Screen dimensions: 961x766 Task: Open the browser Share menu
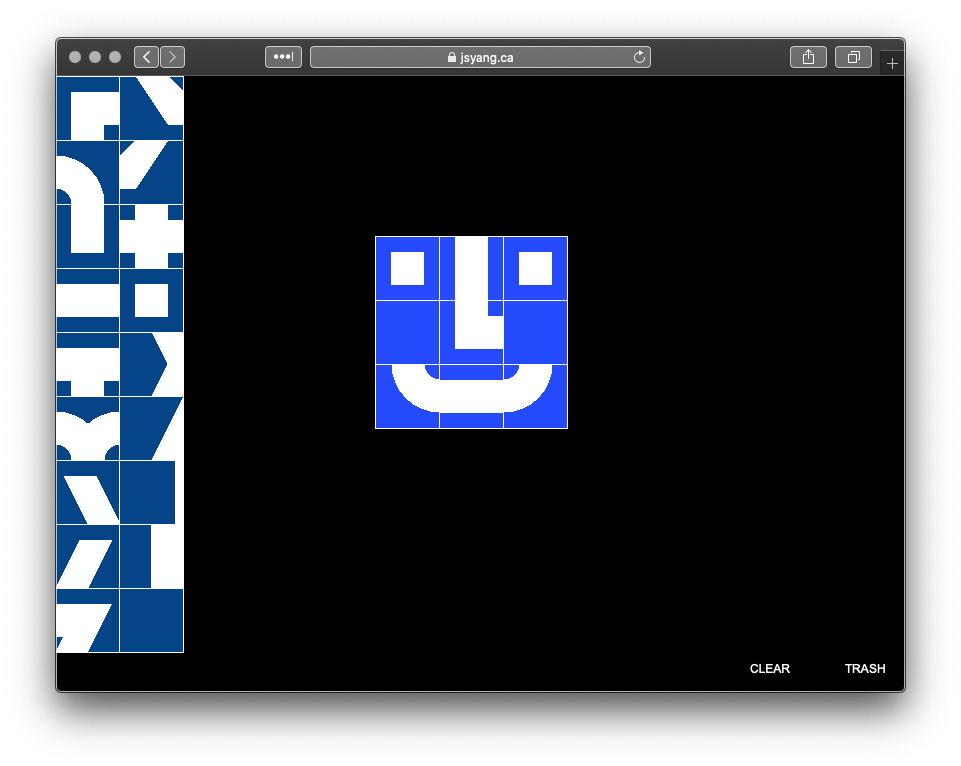click(808, 57)
